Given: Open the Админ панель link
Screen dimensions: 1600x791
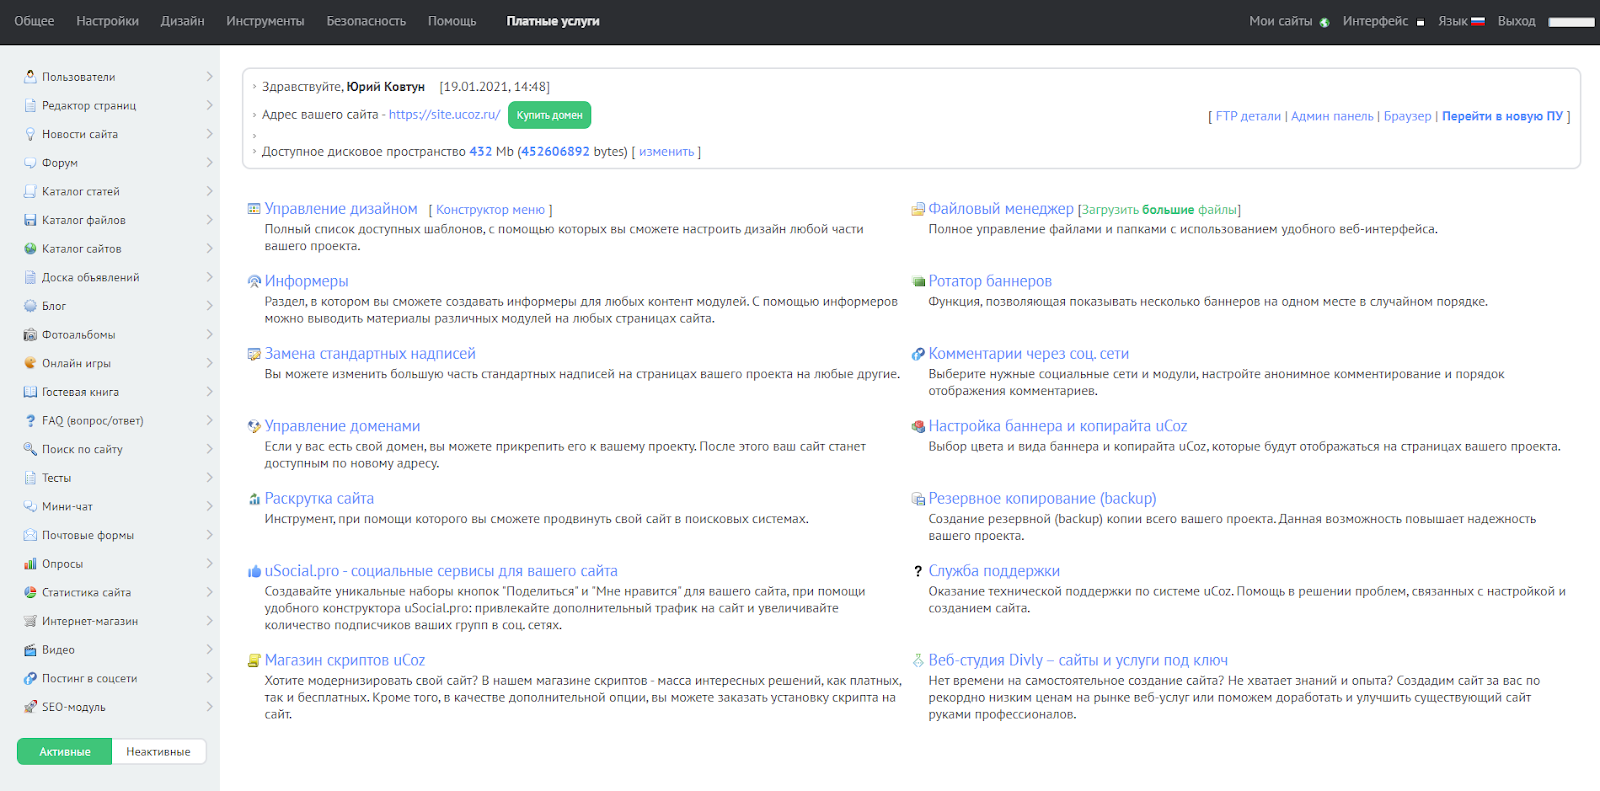Looking at the screenshot, I should 1332,116.
